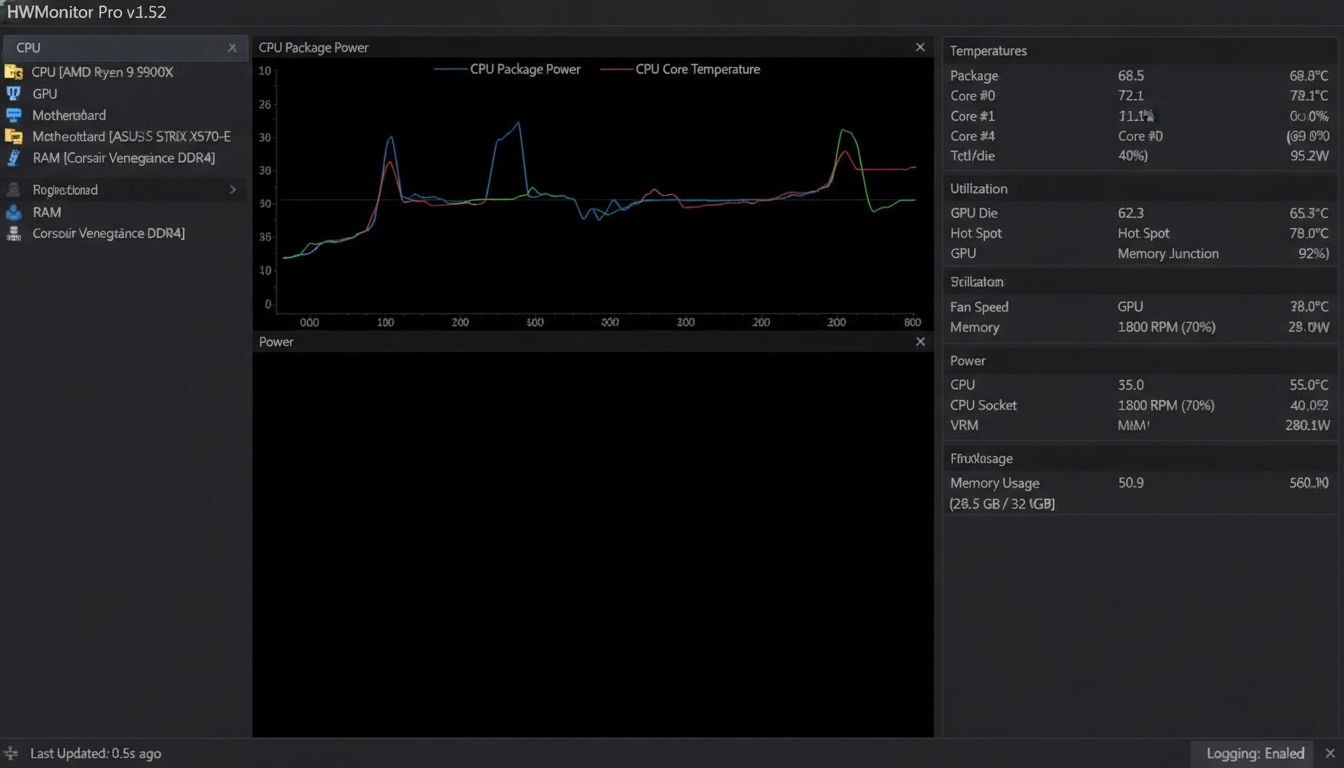Screen dimensions: 1344x768
Task: Click the blue monitor icon next to Motherboard
Action: point(13,115)
